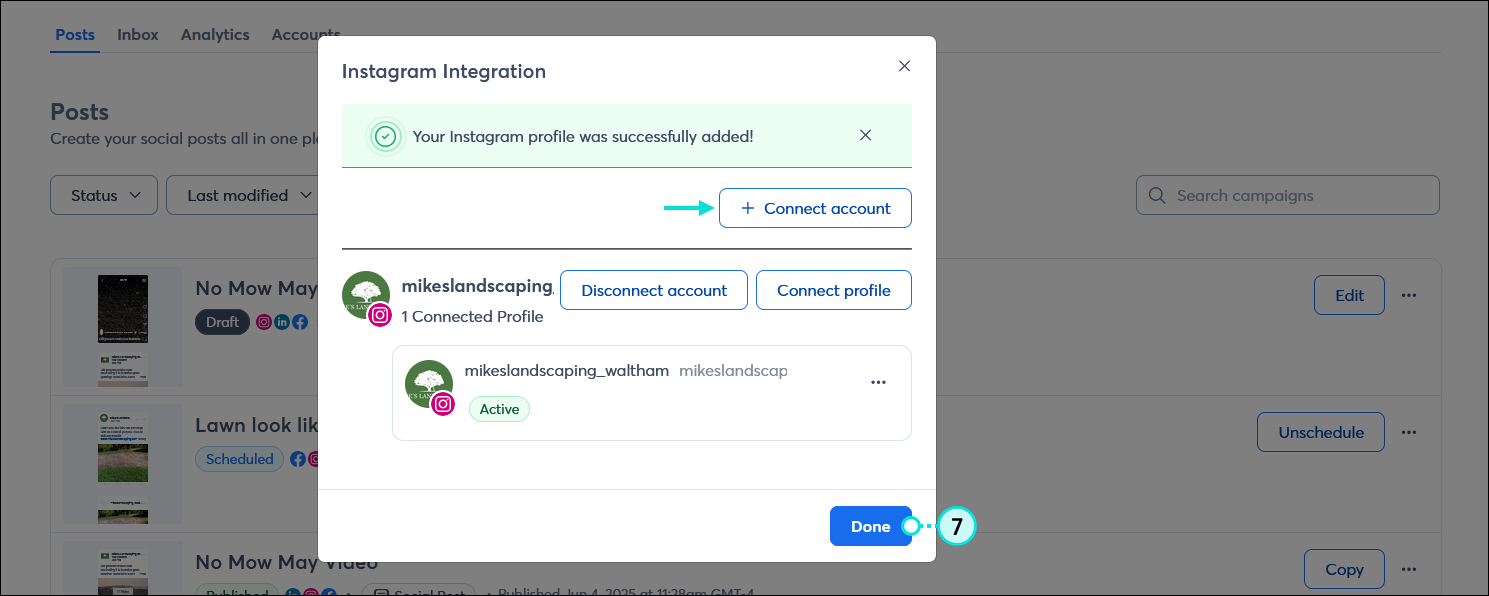
Task: Click the search magnifier in Search campaigns
Action: [1157, 195]
